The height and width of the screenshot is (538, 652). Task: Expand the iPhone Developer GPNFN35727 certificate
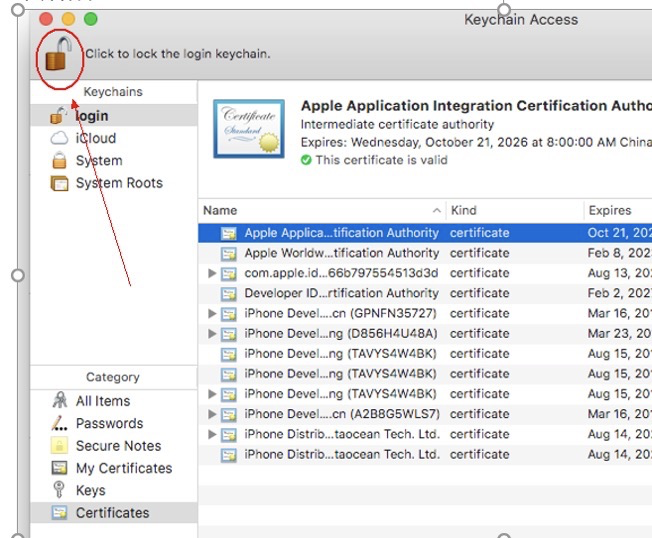pyautogui.click(x=211, y=313)
